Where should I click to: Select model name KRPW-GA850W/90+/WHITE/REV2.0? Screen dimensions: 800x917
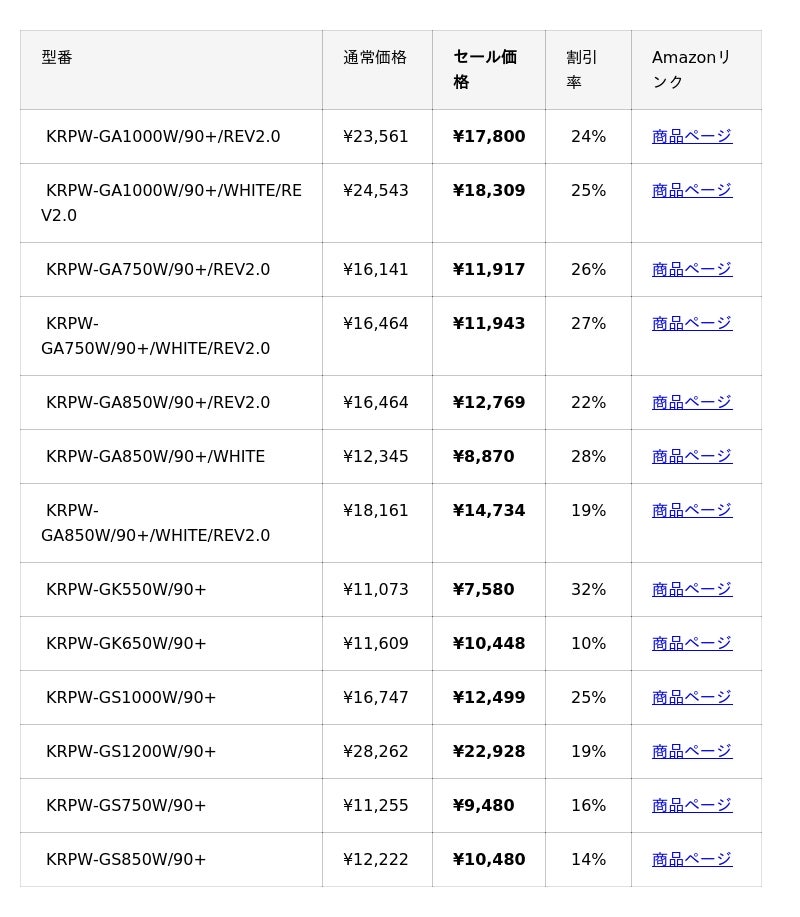coord(156,523)
